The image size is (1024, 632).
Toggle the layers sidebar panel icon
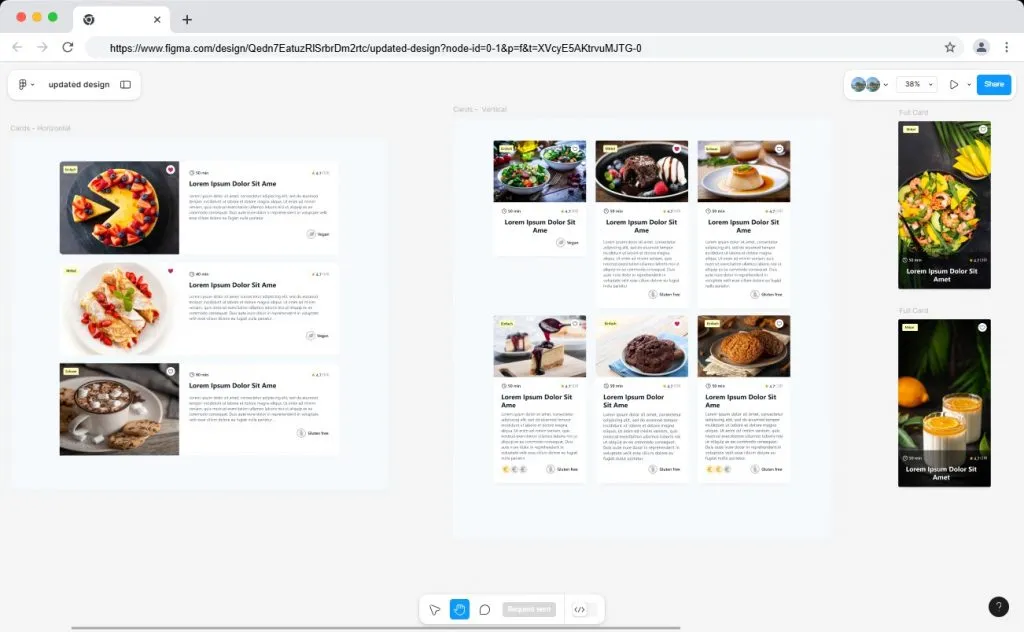(126, 85)
